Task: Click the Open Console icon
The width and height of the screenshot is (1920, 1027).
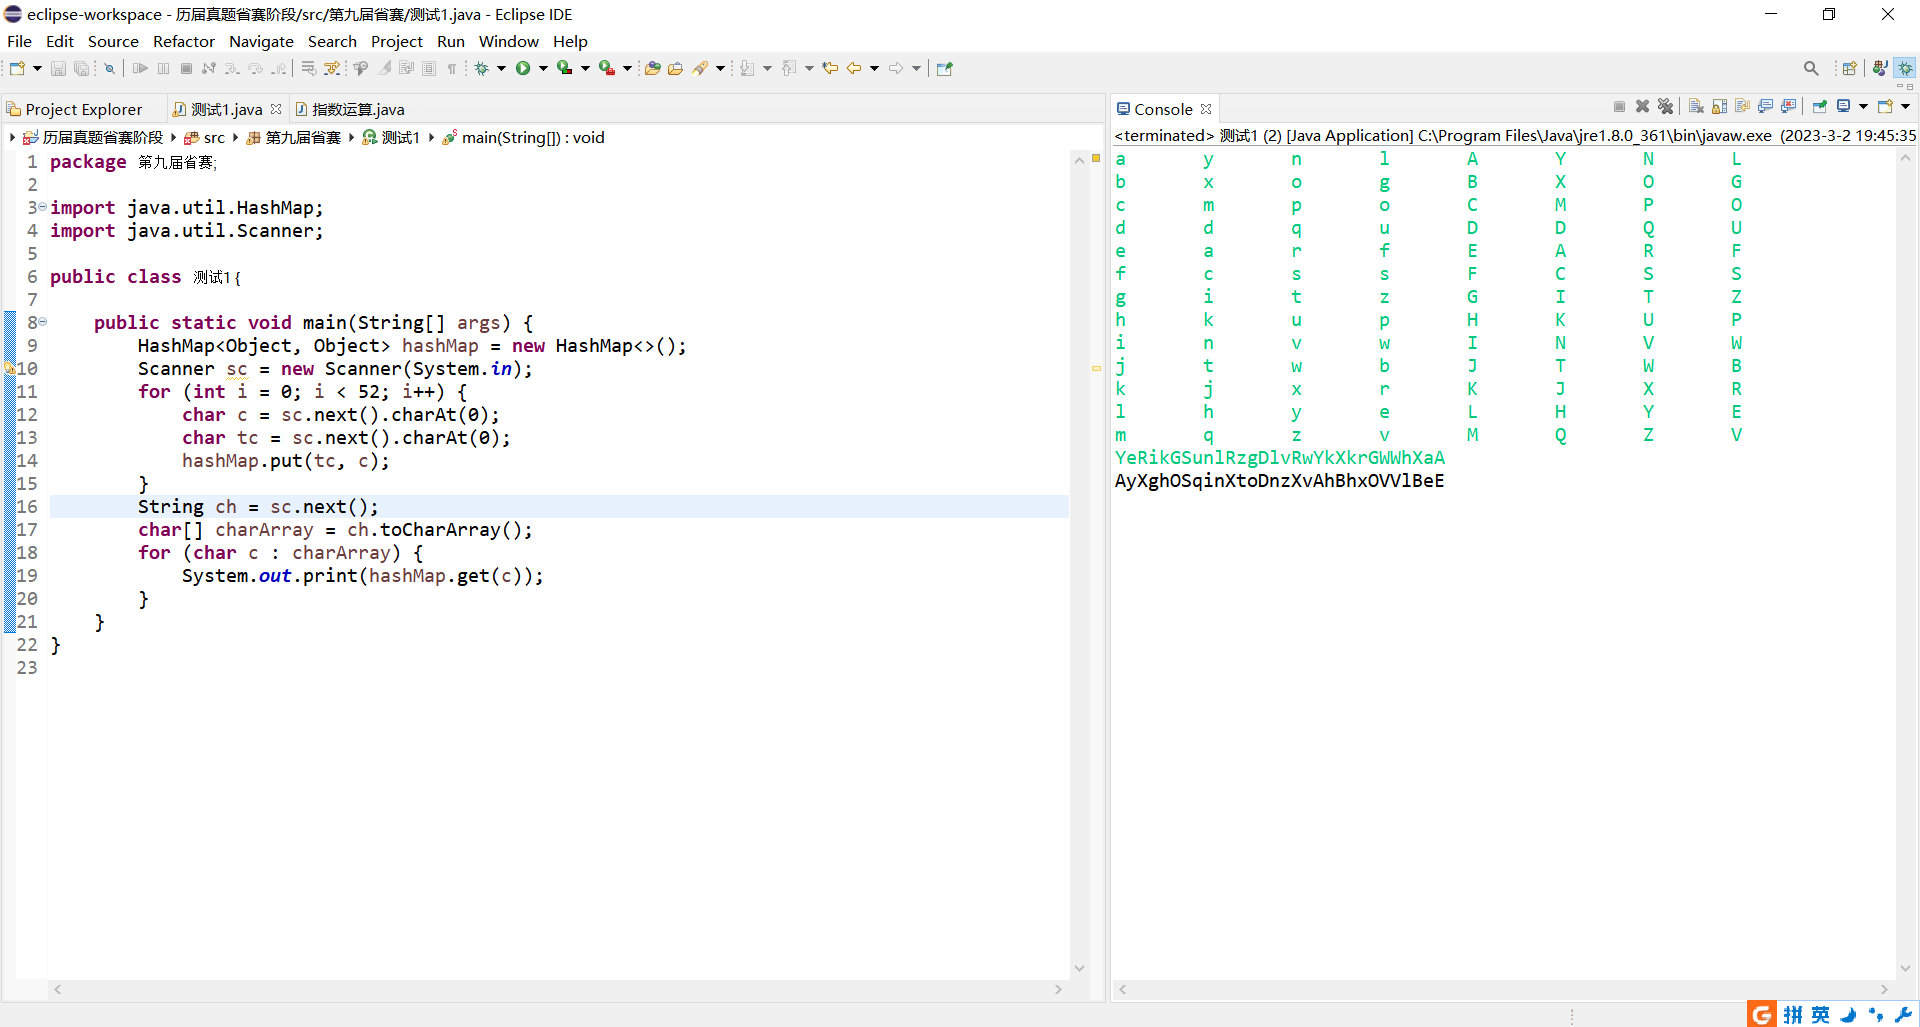Action: click(x=1885, y=106)
